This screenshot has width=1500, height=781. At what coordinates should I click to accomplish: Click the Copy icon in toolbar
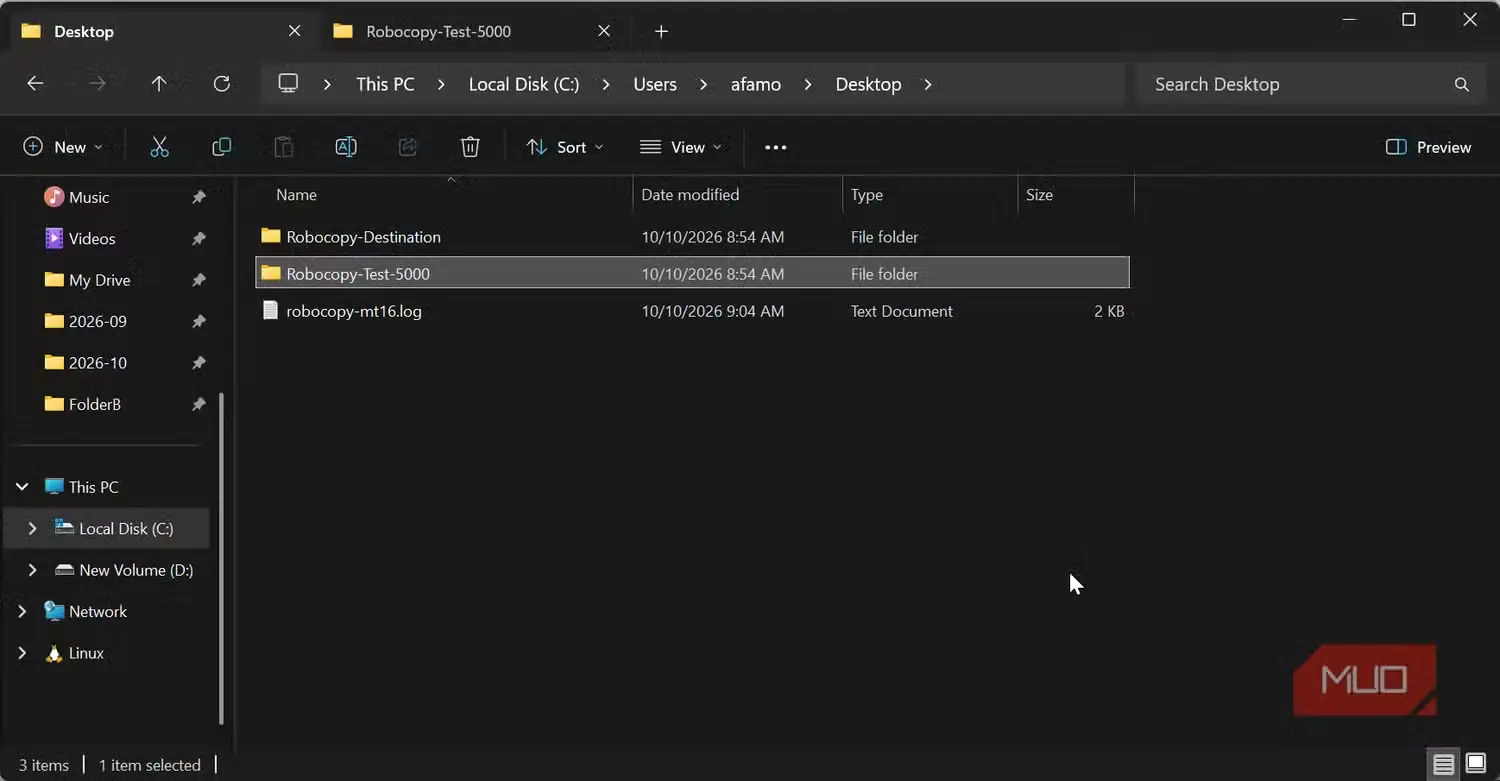click(x=222, y=147)
